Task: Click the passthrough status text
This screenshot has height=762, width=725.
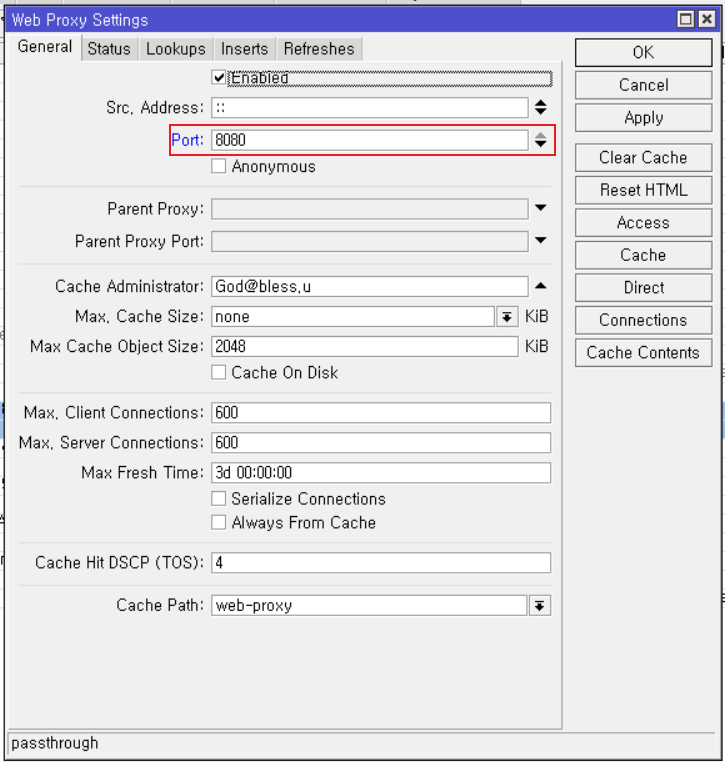Action: point(54,743)
